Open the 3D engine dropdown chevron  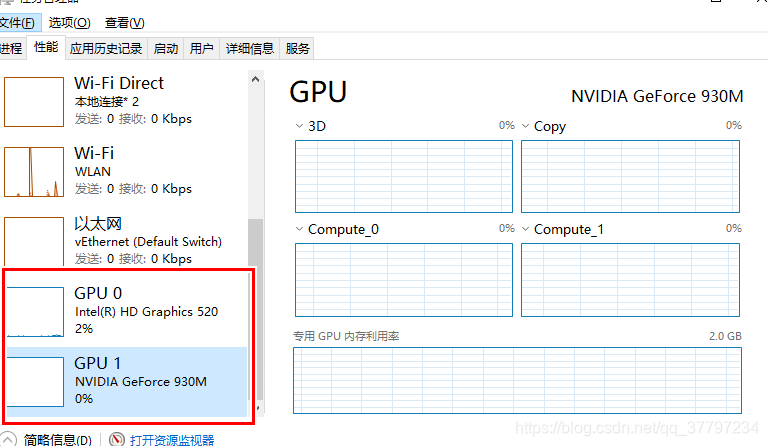pyautogui.click(x=299, y=126)
